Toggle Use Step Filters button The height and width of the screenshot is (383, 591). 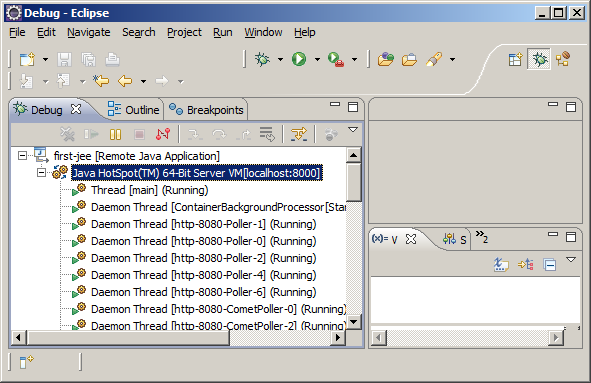pos(299,134)
